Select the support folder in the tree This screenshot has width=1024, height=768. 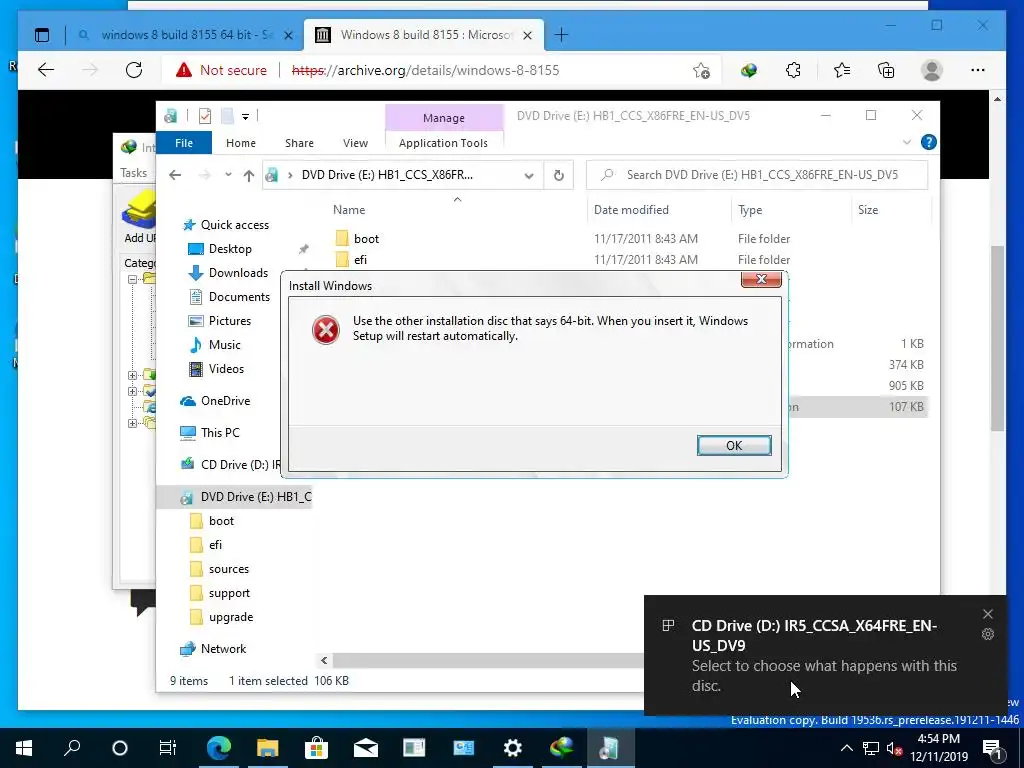click(219, 593)
